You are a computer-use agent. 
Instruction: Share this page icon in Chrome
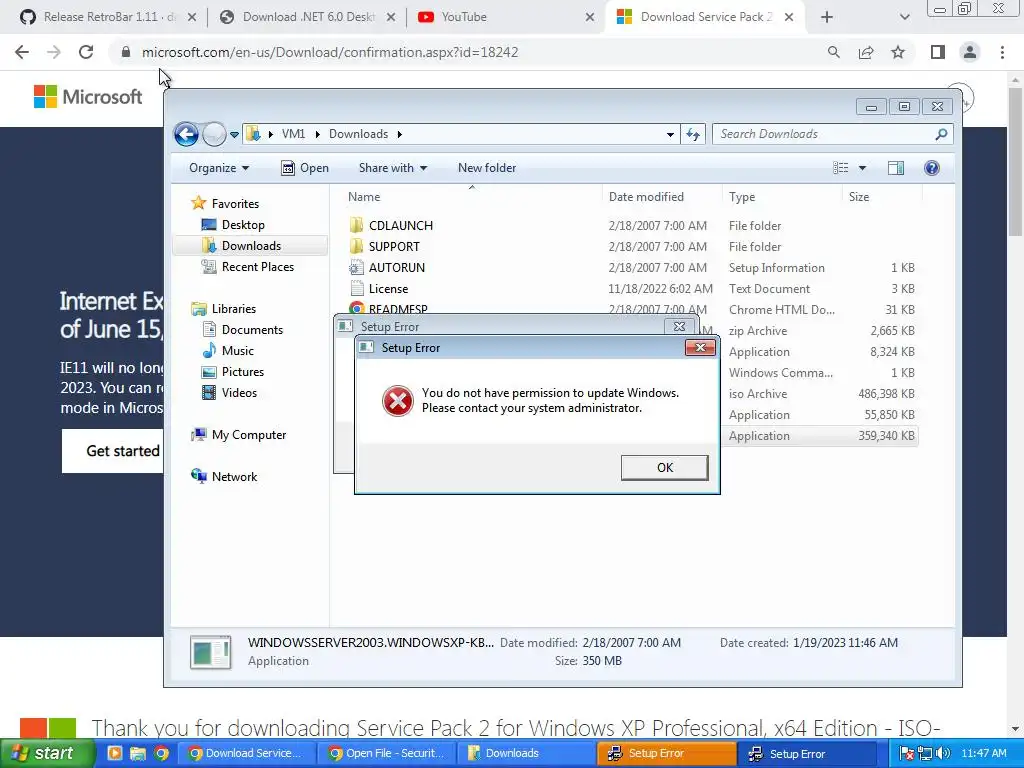866,52
